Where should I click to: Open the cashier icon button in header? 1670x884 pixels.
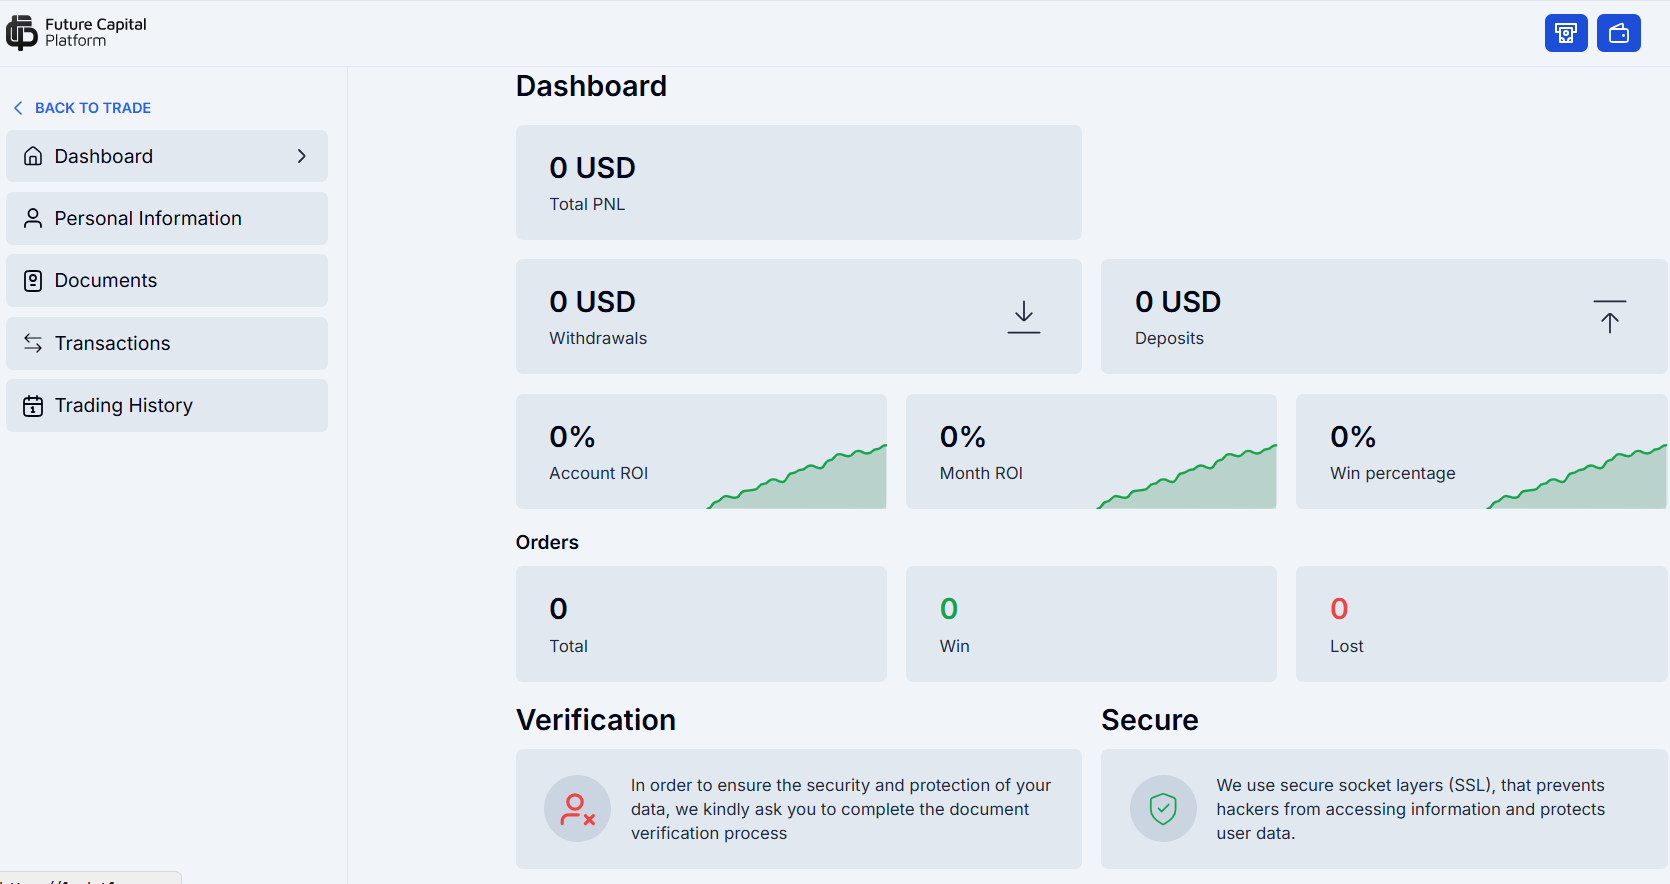tap(1566, 33)
